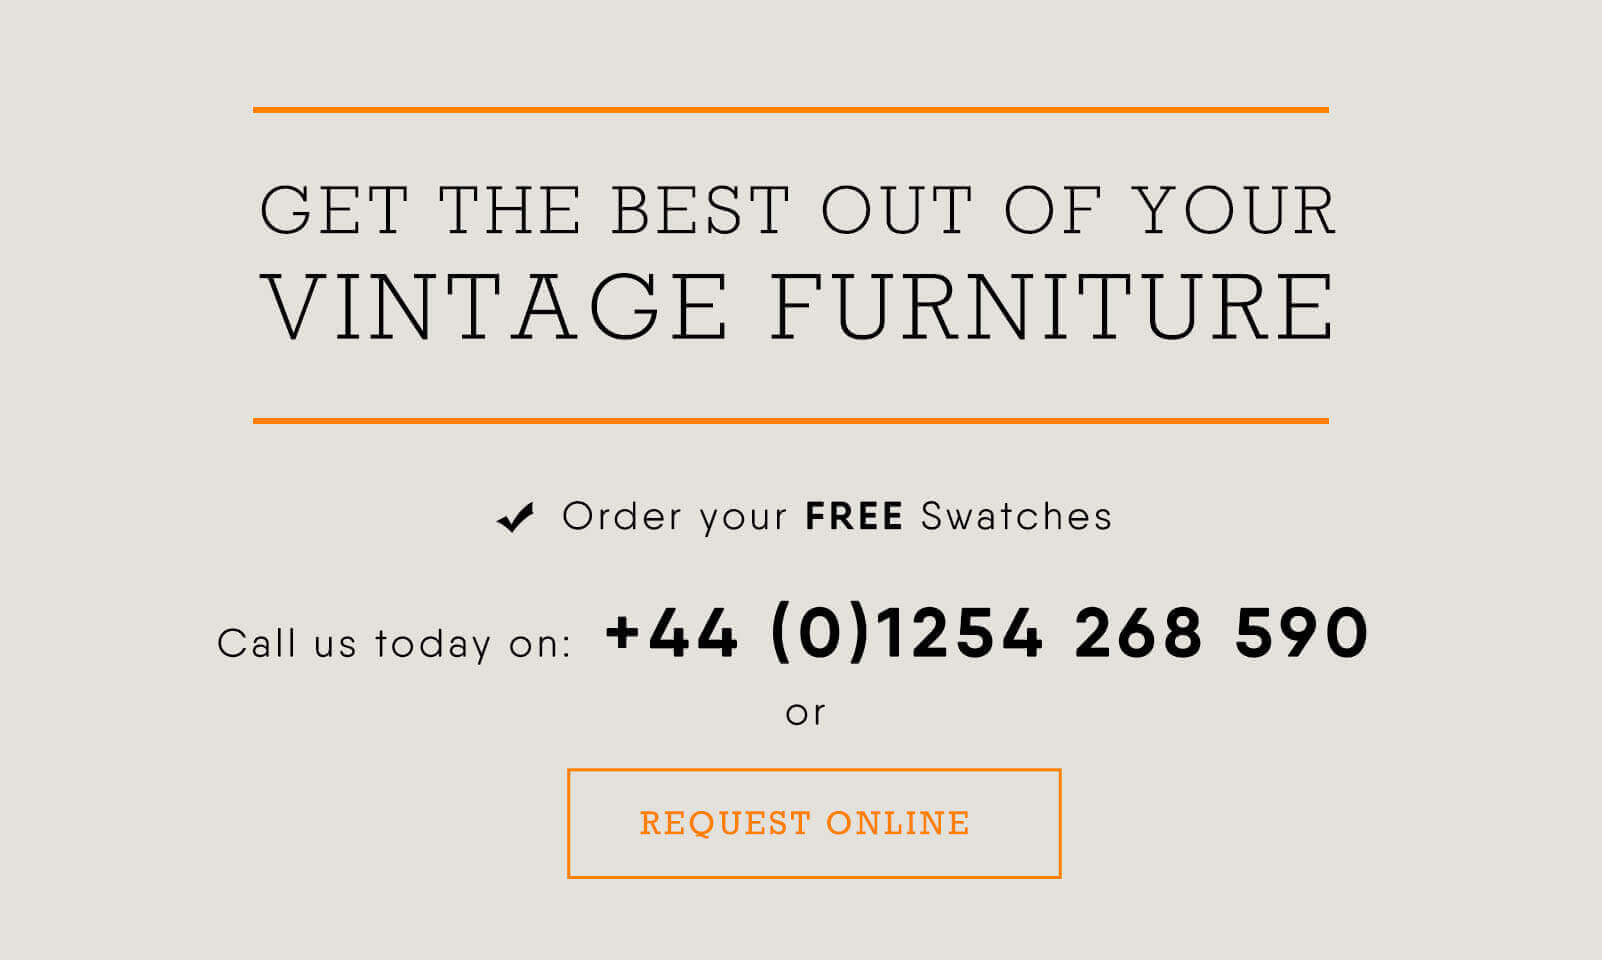Click the REQUEST ONLINE label text

pos(804,822)
